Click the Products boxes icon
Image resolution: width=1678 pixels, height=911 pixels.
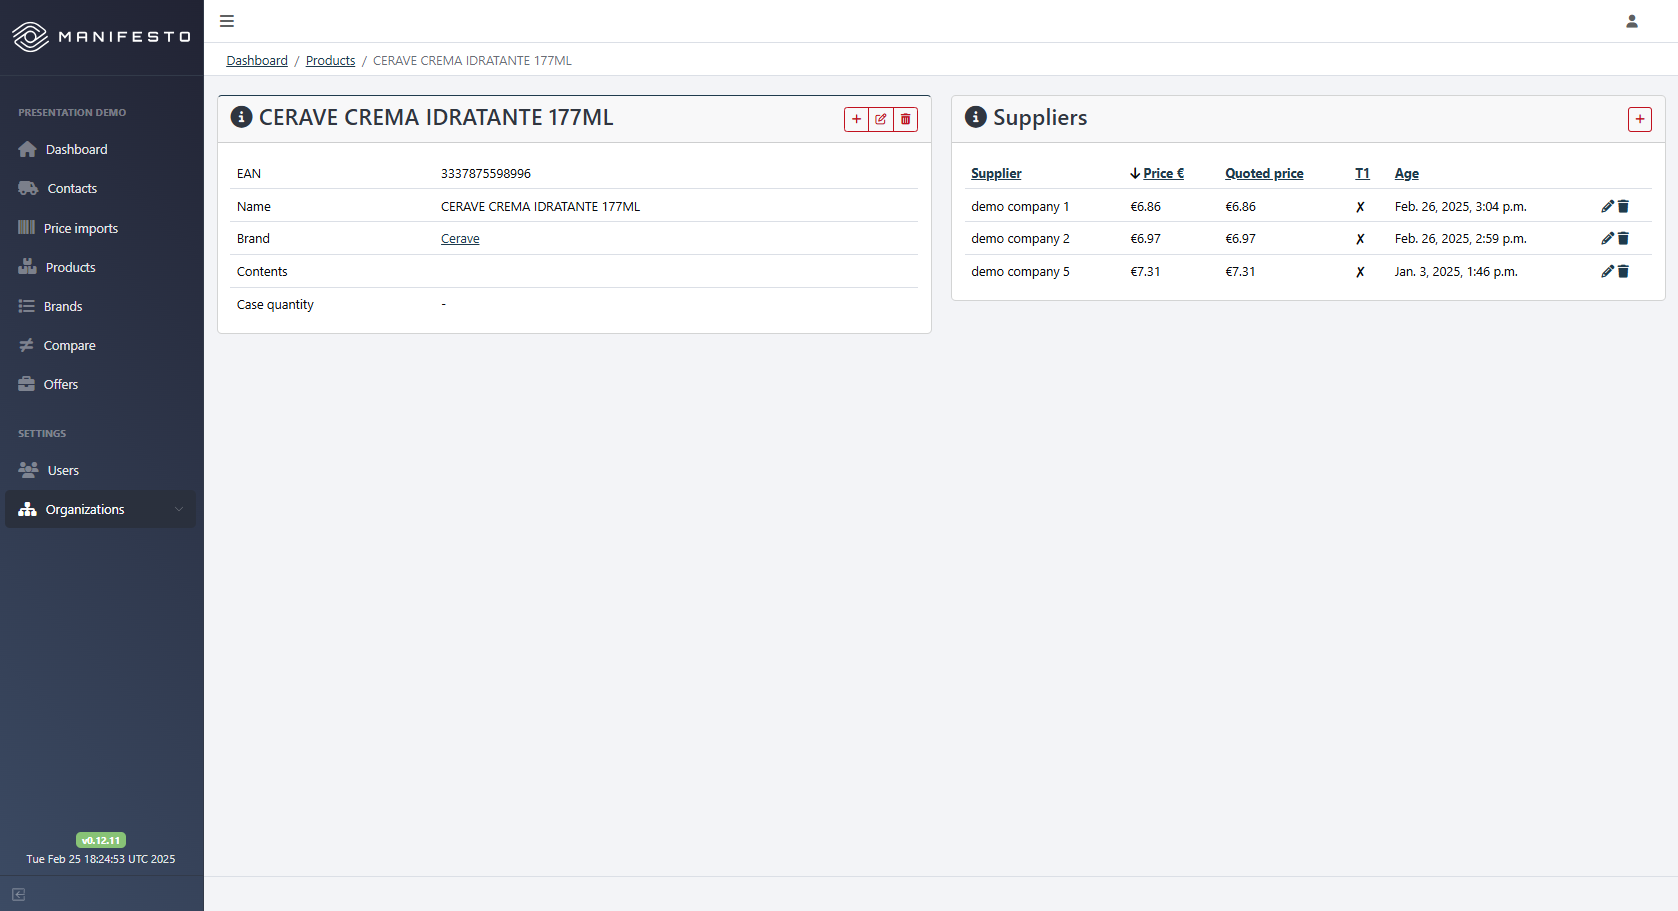point(27,267)
